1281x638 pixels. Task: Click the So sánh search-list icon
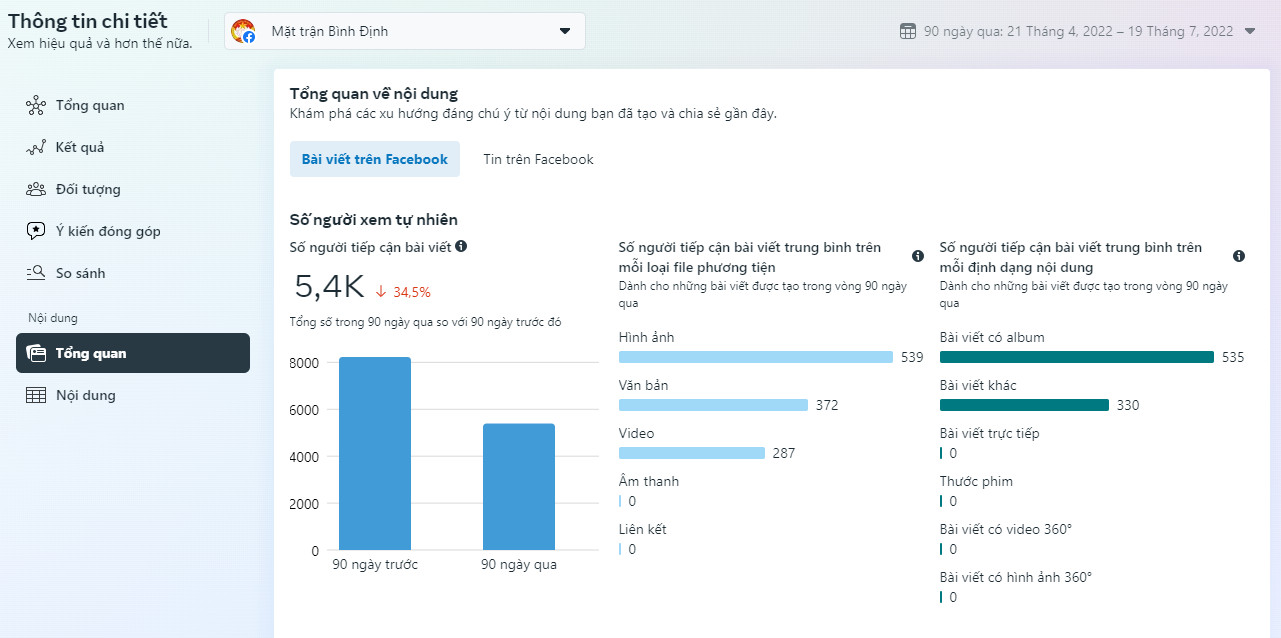click(x=36, y=273)
